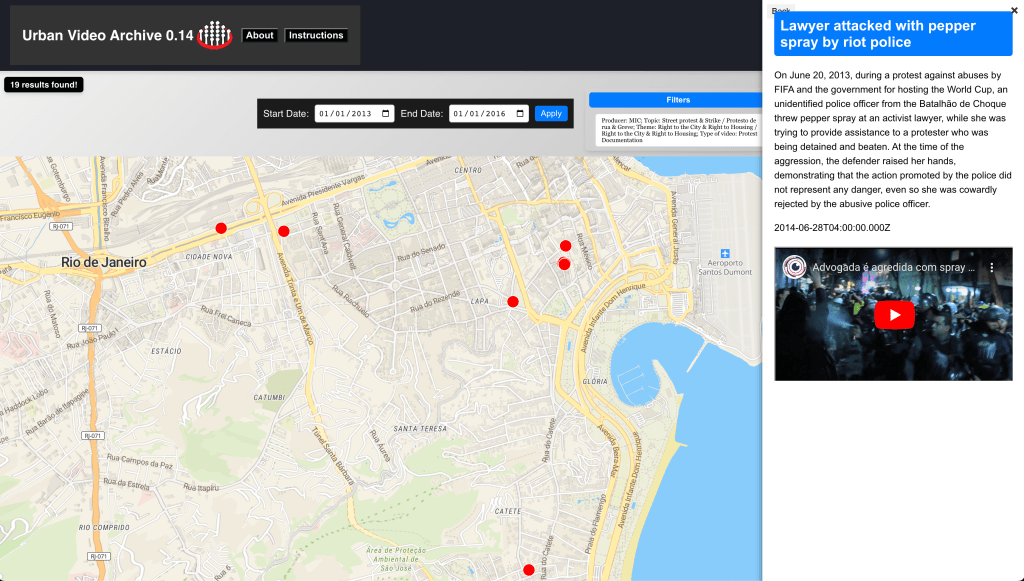Image resolution: width=1024 pixels, height=581 pixels.
Task: Click the Aeroporto Santos Dumont map icon
Action: (x=725, y=254)
